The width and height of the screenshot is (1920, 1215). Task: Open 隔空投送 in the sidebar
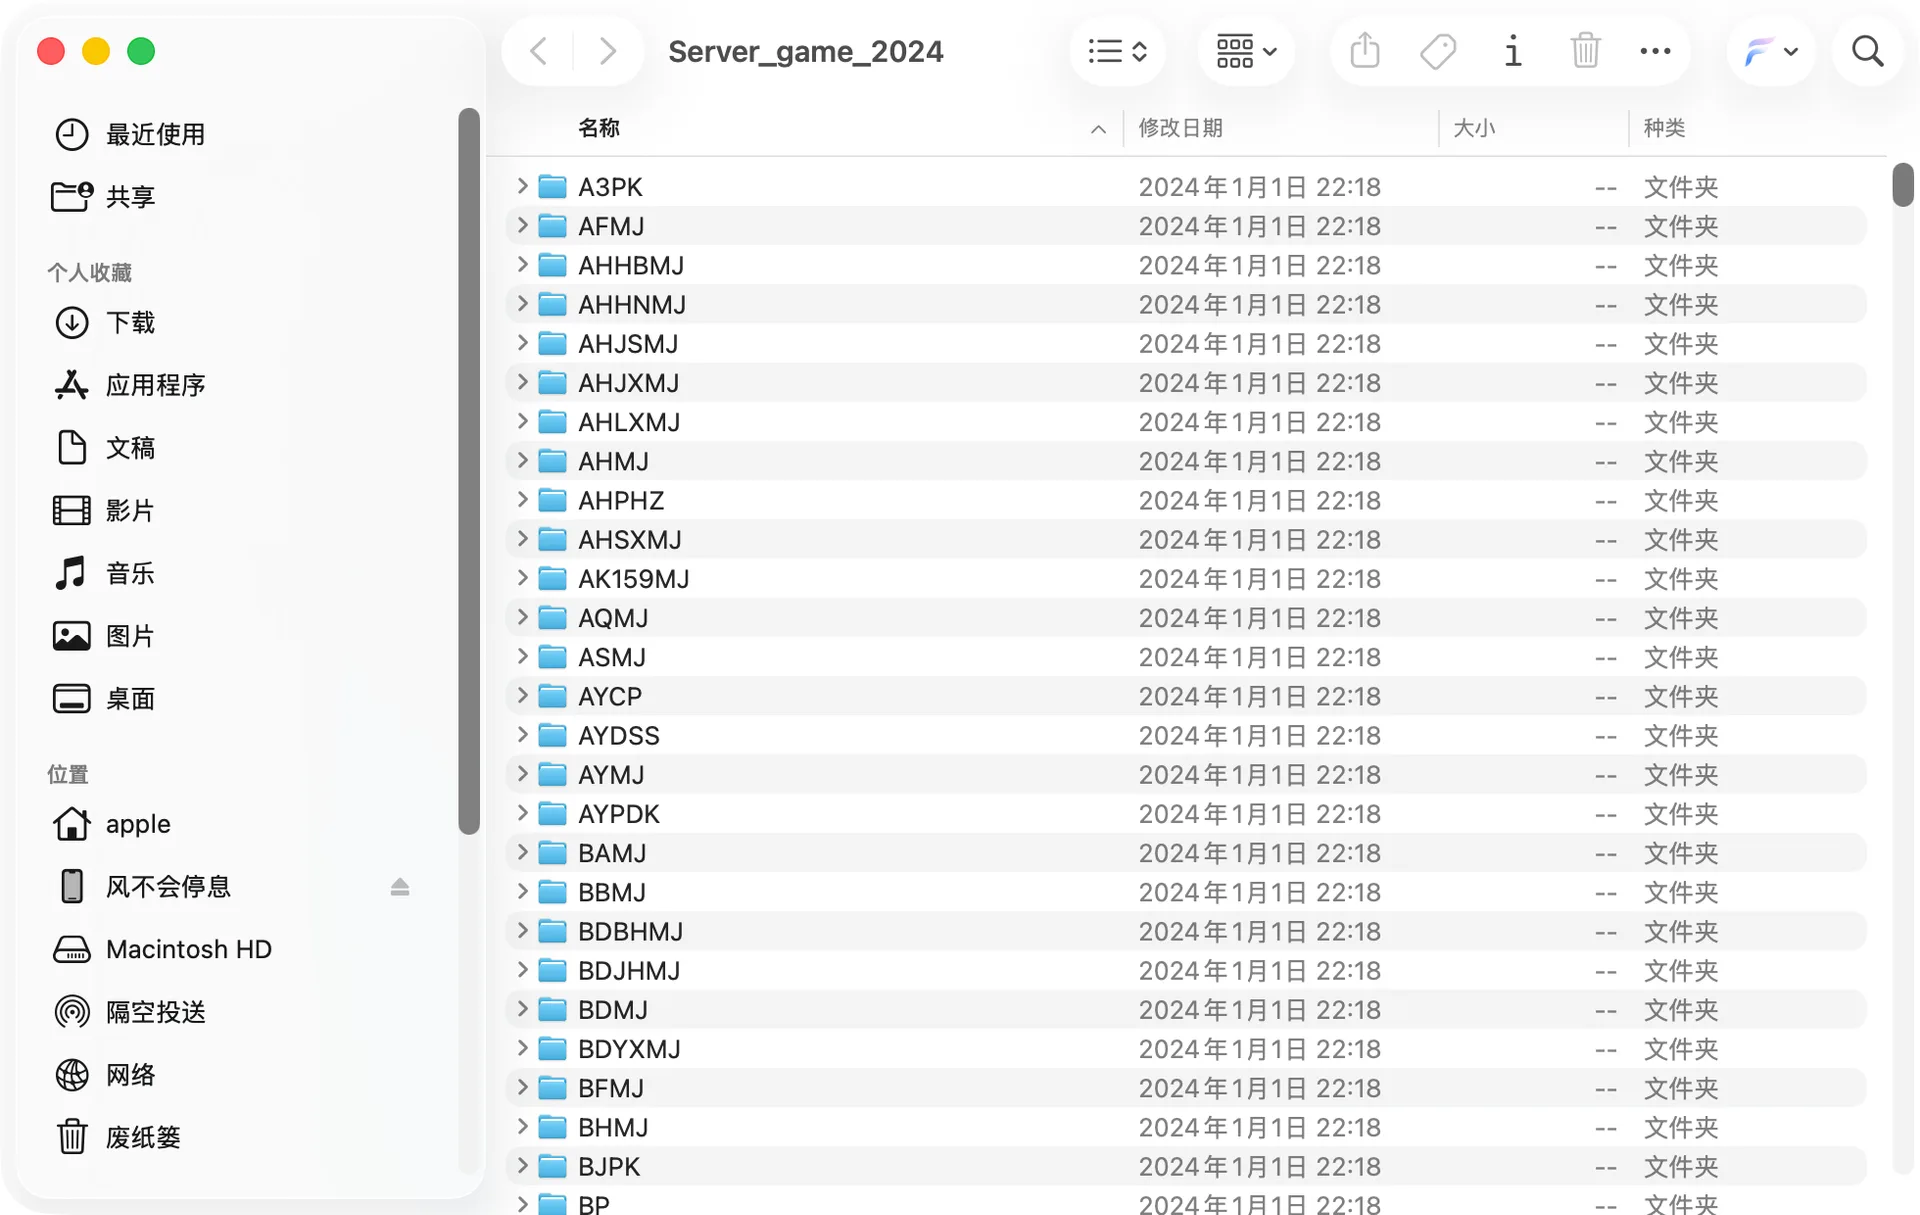pos(155,1012)
